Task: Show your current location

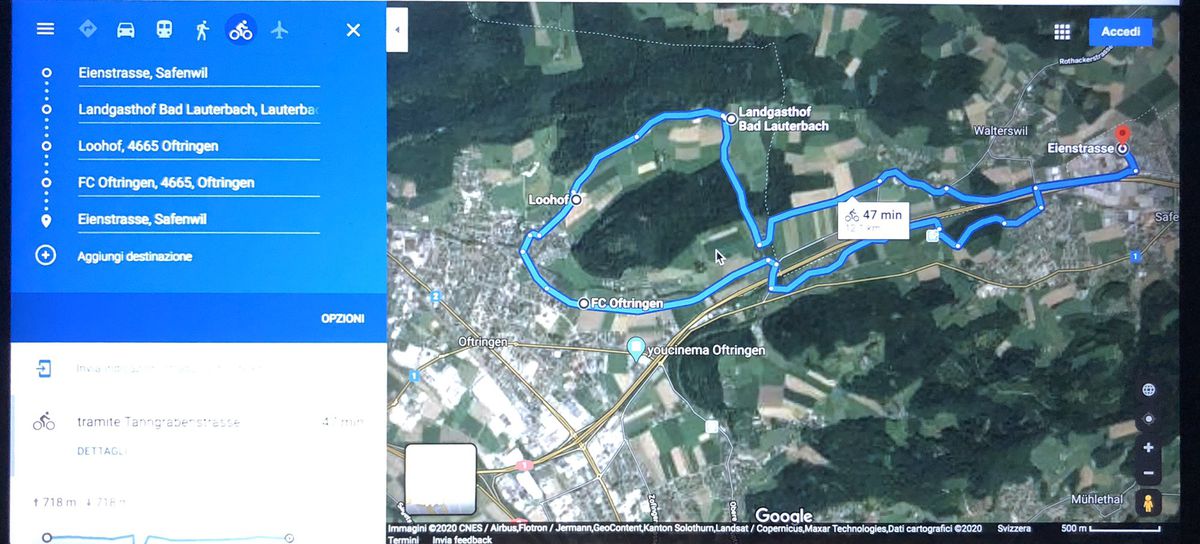Action: [1148, 419]
